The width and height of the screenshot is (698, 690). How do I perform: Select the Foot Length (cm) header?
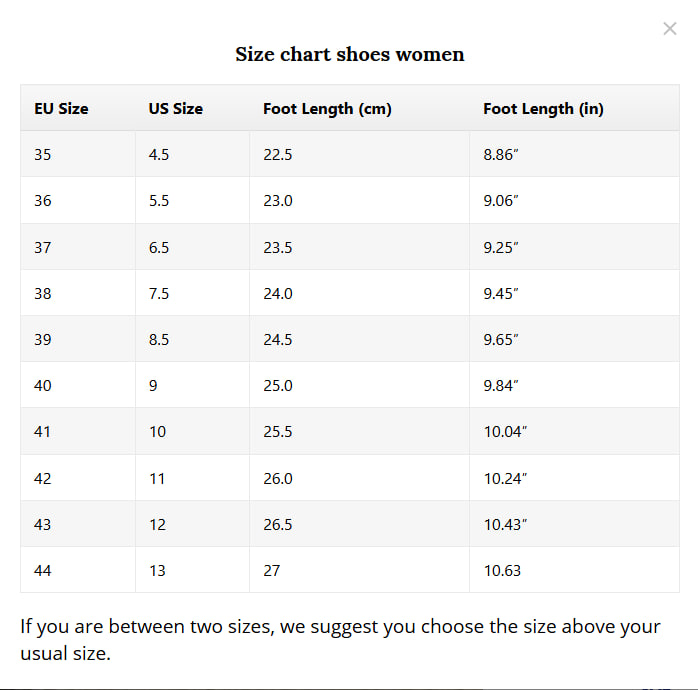click(x=327, y=109)
